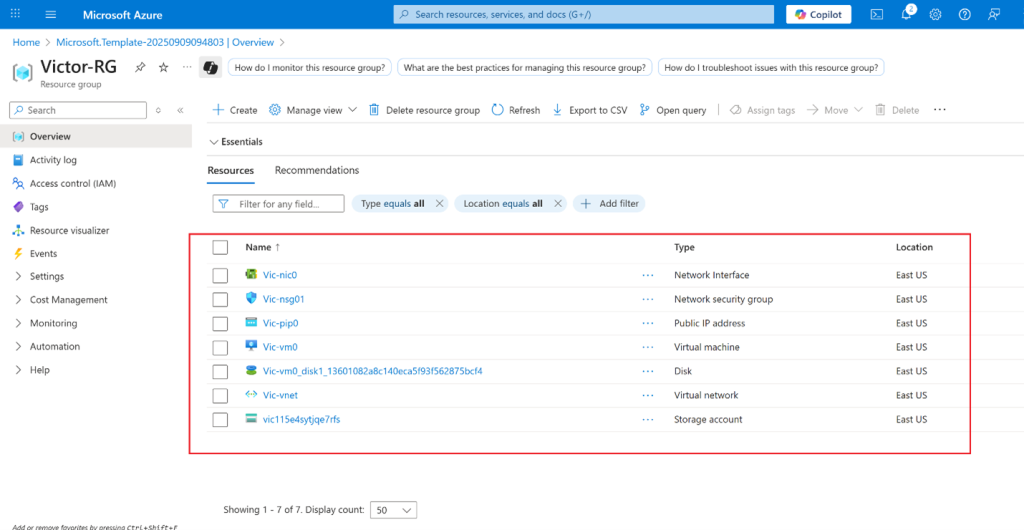Open sidebar expand/collapse options icon
Screen dimensions: 1024x530
[158, 110]
